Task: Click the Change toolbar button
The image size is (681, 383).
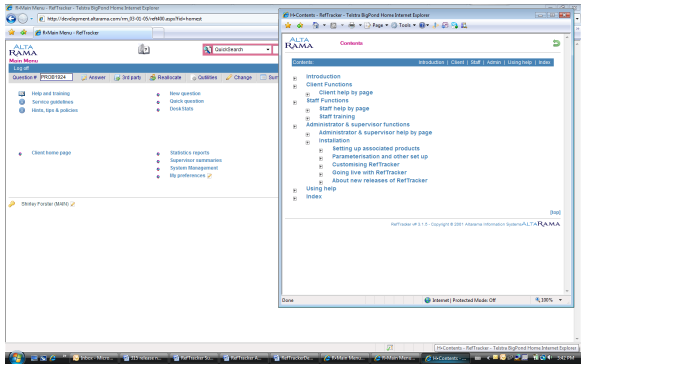Action: pos(239,77)
